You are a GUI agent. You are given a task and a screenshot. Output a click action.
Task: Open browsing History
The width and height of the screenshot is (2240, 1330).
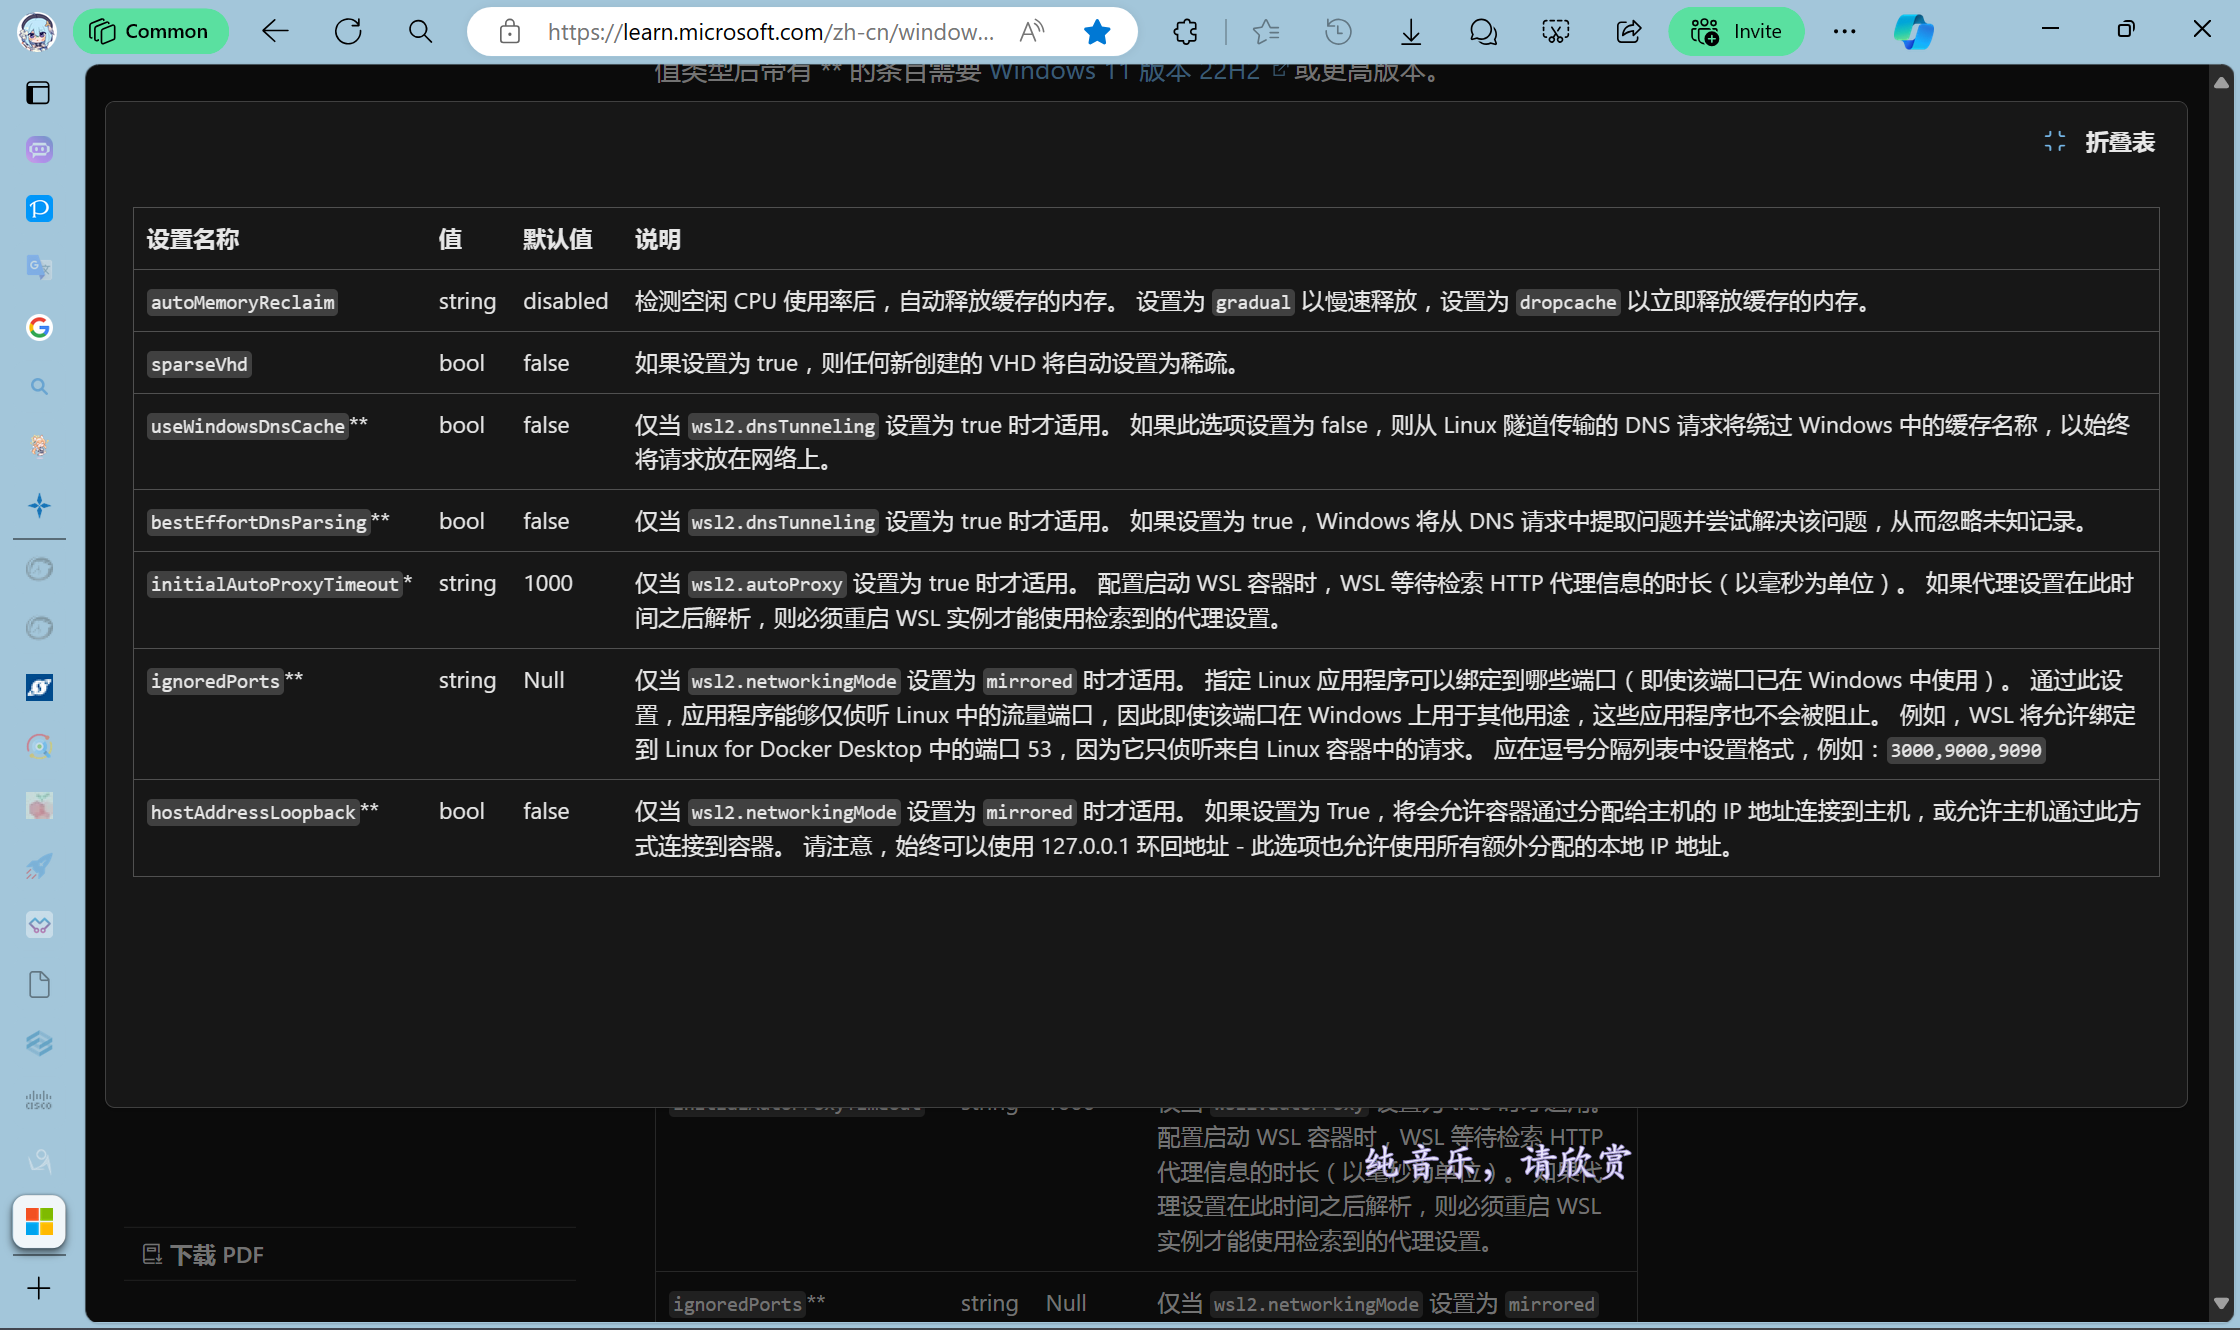coord(1338,32)
